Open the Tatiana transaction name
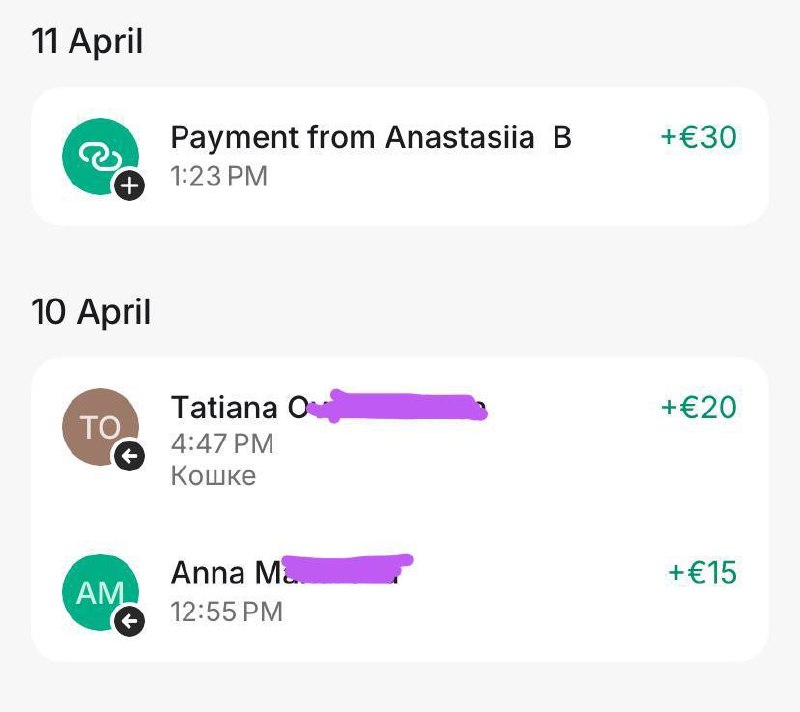The height and width of the screenshot is (712, 800). tap(238, 407)
